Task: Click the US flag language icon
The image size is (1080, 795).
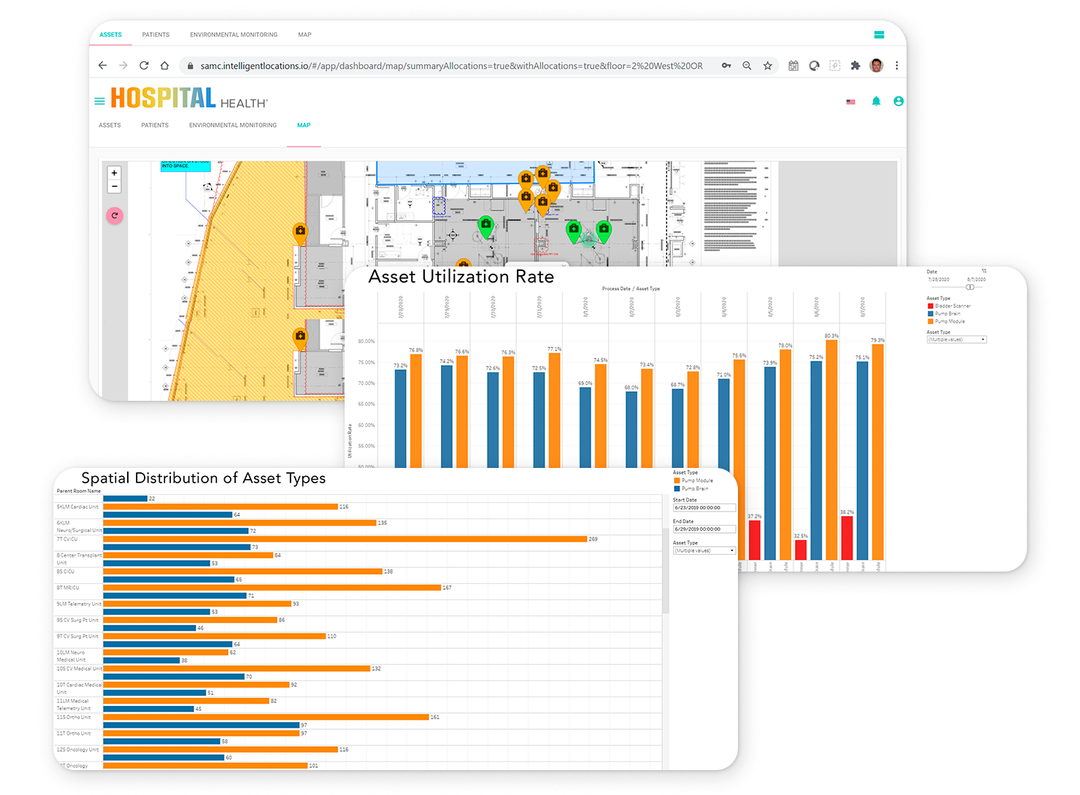Action: coord(851,103)
